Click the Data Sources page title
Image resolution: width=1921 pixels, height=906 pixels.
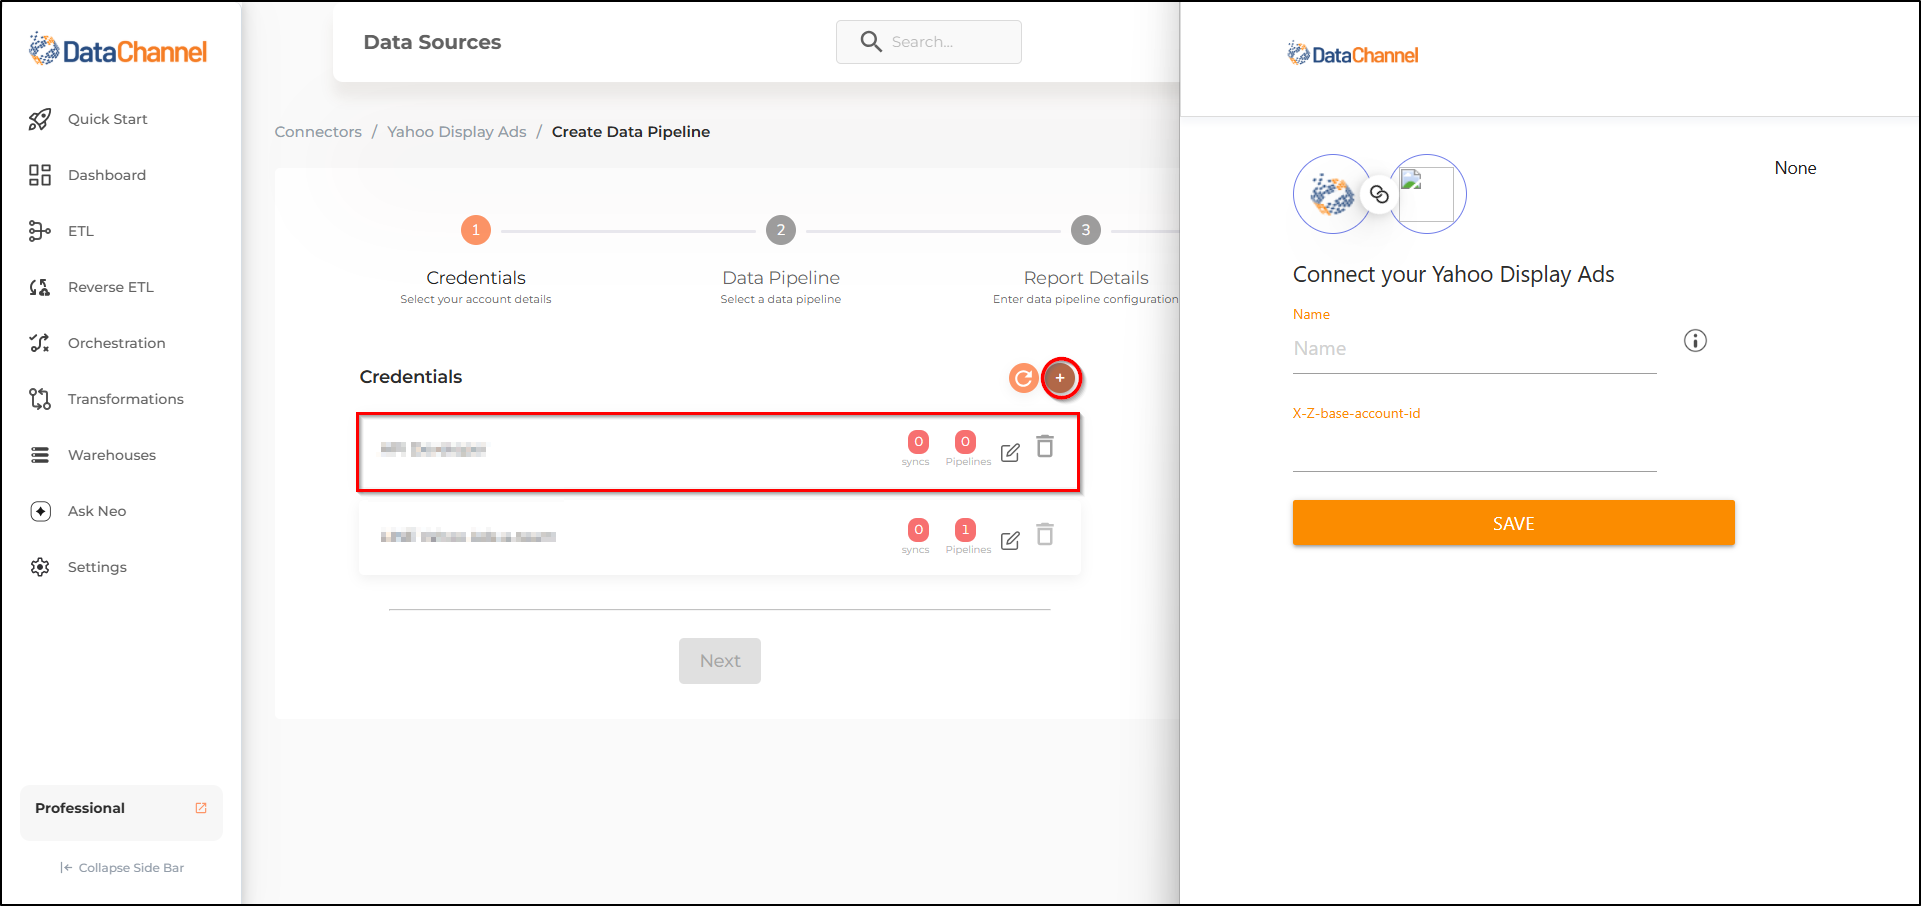[433, 42]
